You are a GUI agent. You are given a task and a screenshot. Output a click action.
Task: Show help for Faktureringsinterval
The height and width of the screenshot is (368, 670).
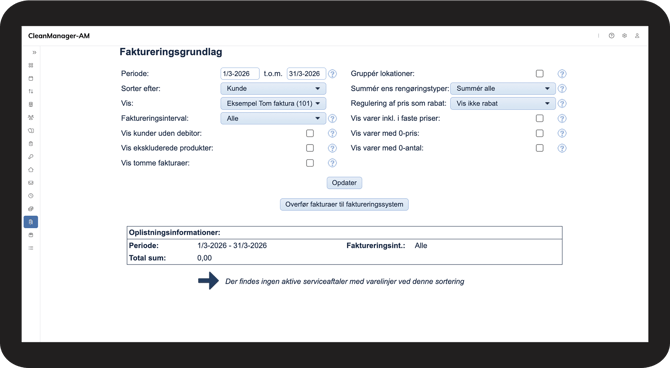point(332,118)
